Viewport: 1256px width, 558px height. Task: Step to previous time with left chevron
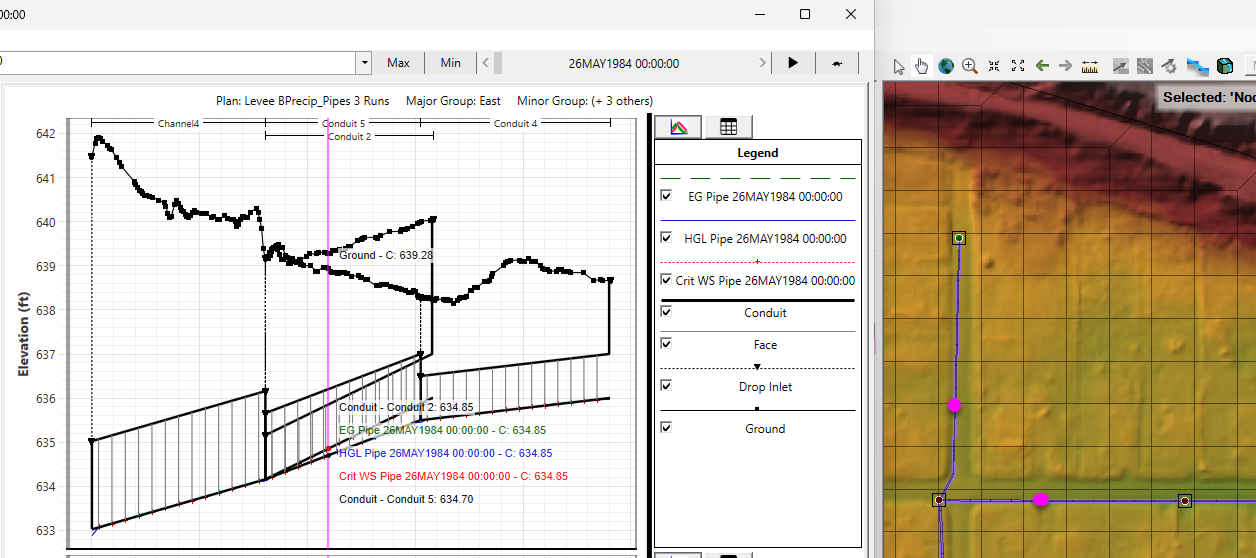click(486, 63)
